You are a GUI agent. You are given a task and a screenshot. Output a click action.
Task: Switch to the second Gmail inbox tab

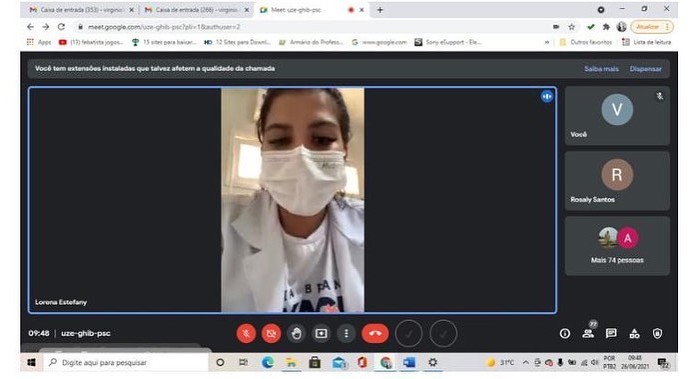197,10
